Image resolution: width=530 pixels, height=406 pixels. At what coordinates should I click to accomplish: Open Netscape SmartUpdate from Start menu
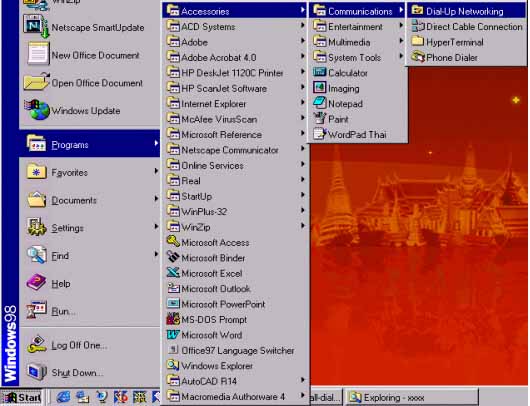(90, 27)
